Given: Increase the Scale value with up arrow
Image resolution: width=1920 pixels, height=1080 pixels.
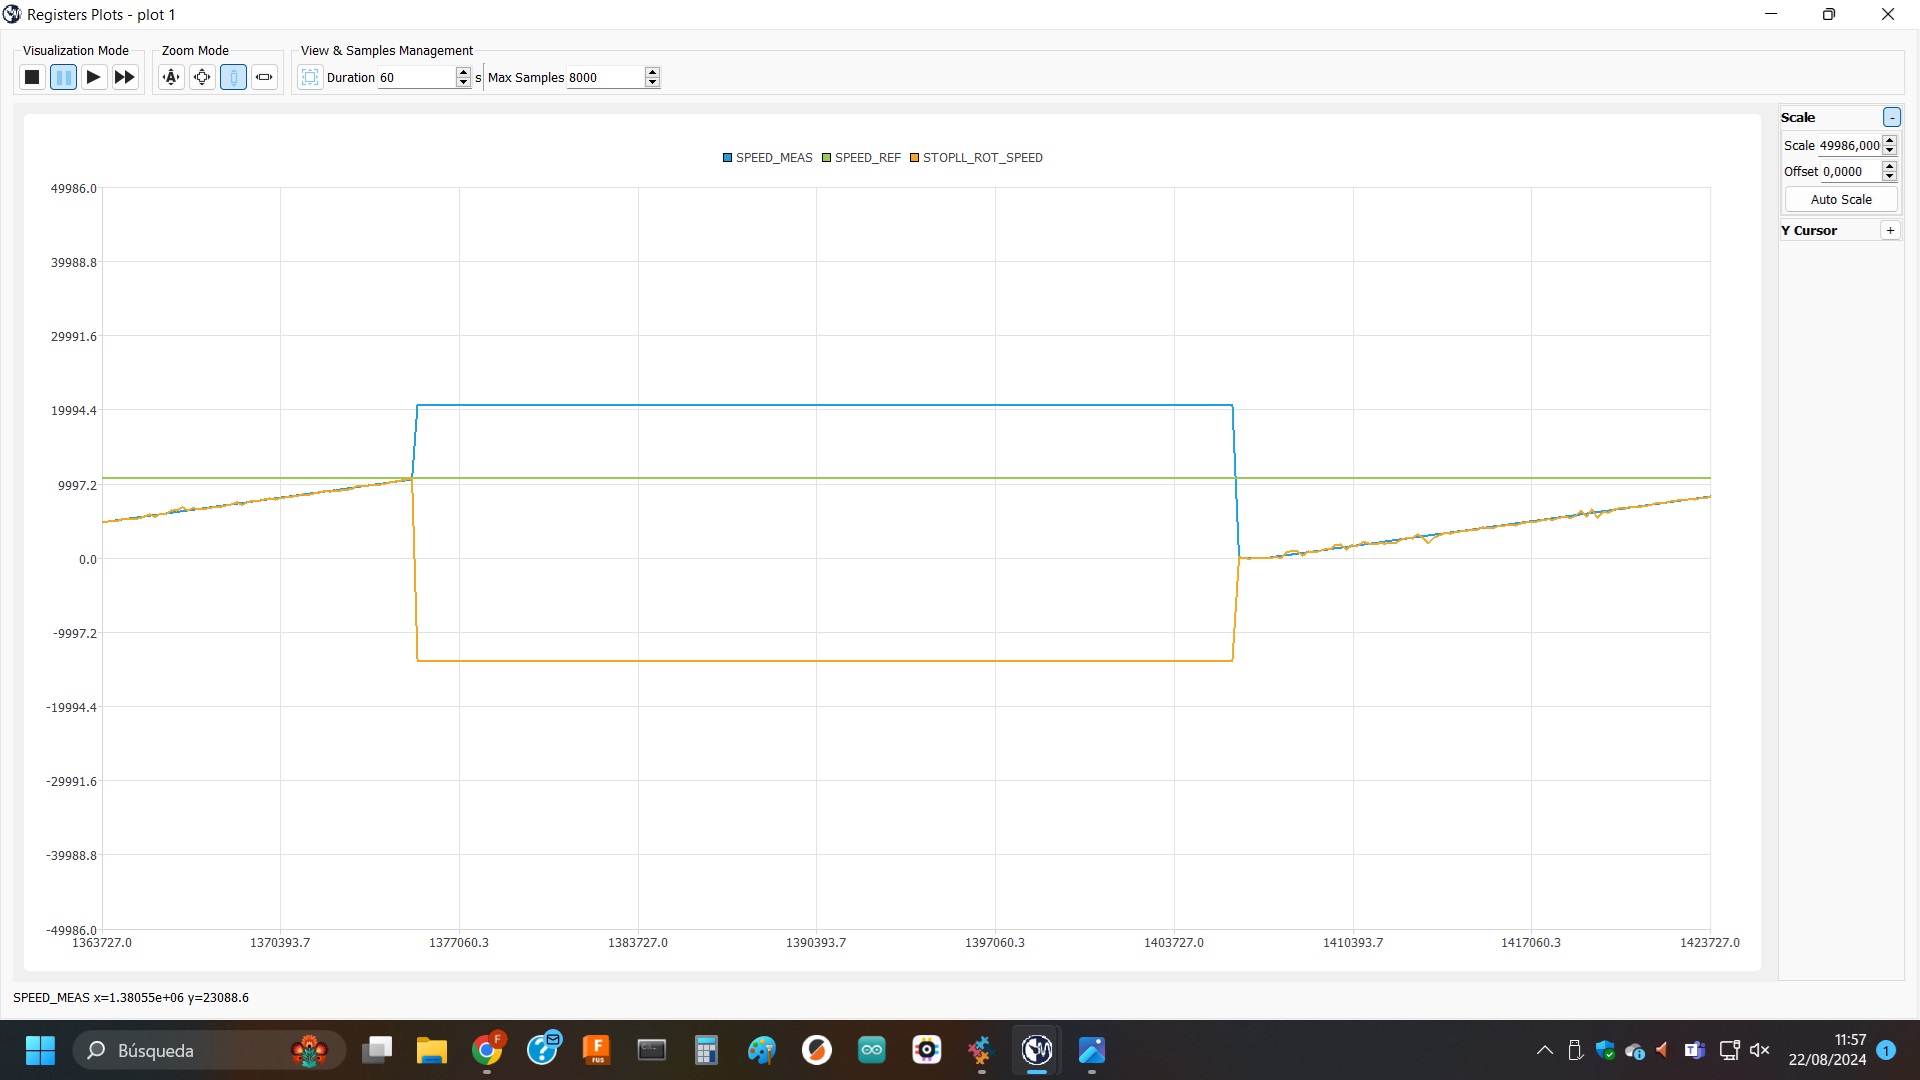Looking at the screenshot, I should click(x=1889, y=141).
